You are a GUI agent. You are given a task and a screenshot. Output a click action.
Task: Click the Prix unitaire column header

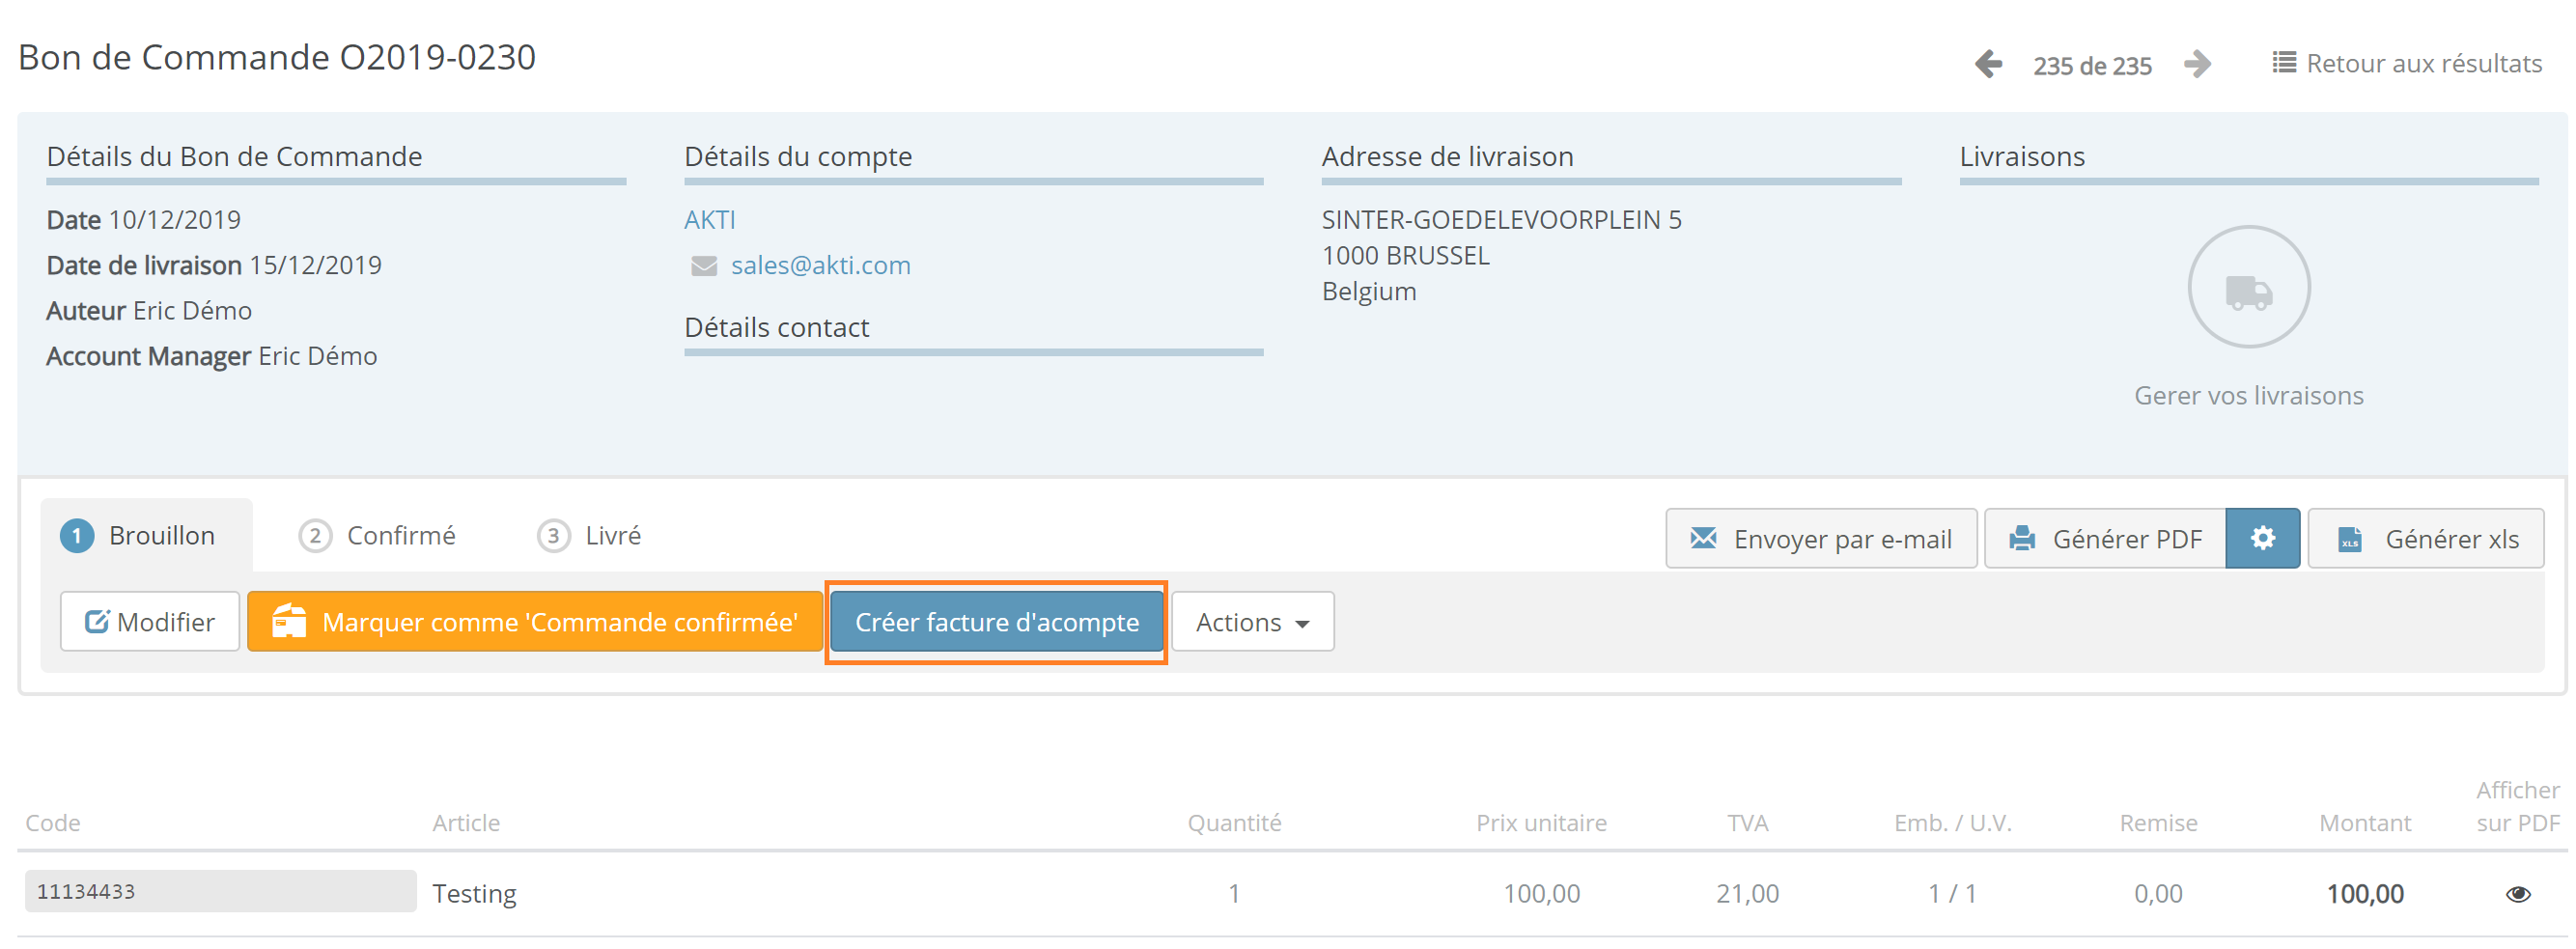[x=1541, y=823]
